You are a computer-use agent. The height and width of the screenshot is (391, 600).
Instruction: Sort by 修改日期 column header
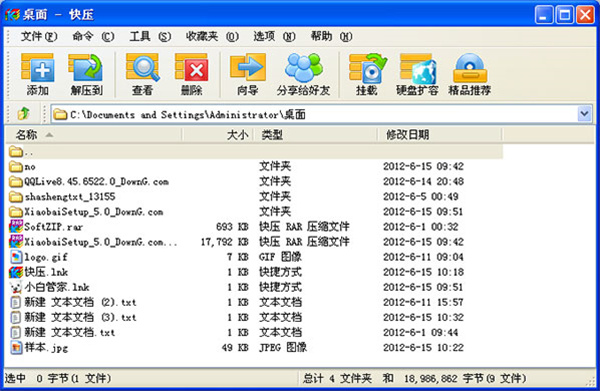point(440,135)
